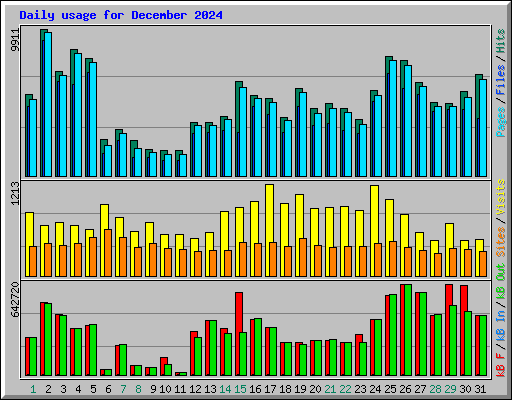Screen dimensions: 512x400
Task: Click the green day label 7
Action: pyautogui.click(x=123, y=389)
